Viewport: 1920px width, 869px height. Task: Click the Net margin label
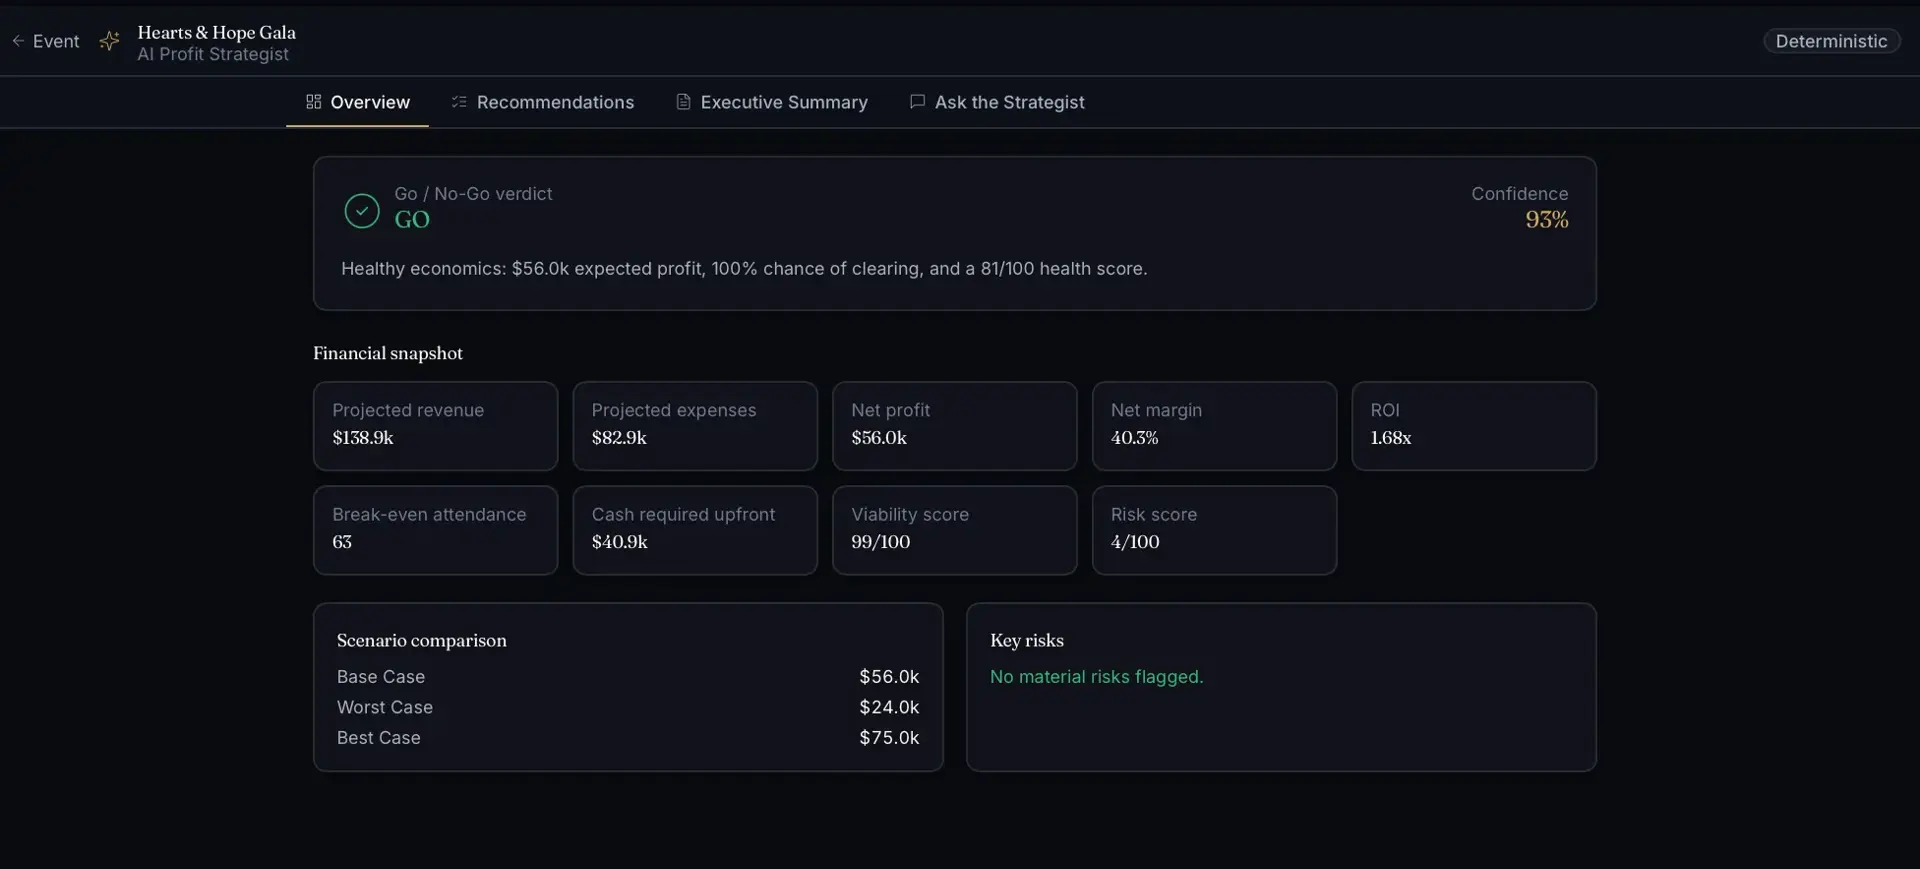[x=1156, y=410]
